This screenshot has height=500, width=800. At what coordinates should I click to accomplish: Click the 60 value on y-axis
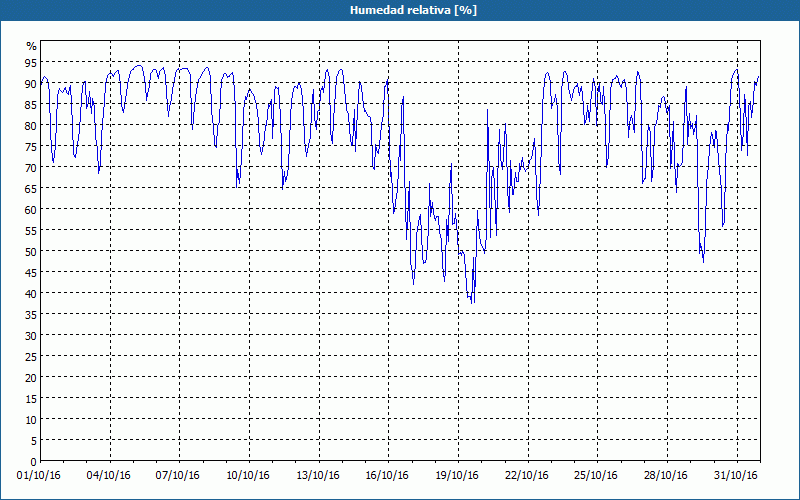pos(31,209)
